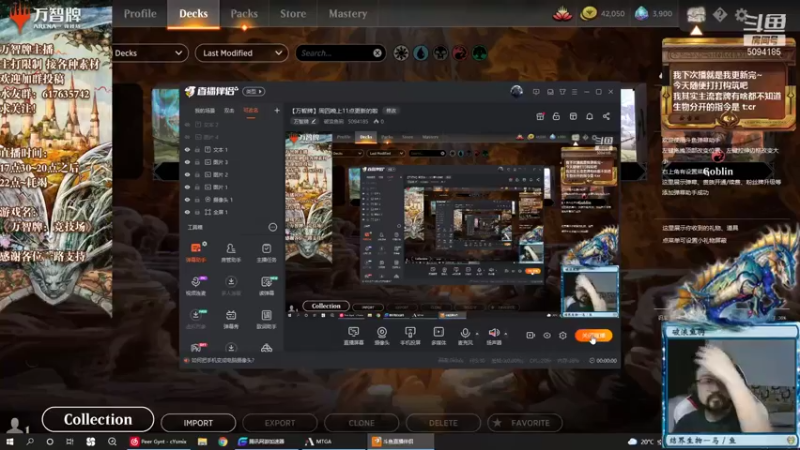This screenshot has height=450, width=800.
Task: Go to the Store tab
Action: (293, 14)
